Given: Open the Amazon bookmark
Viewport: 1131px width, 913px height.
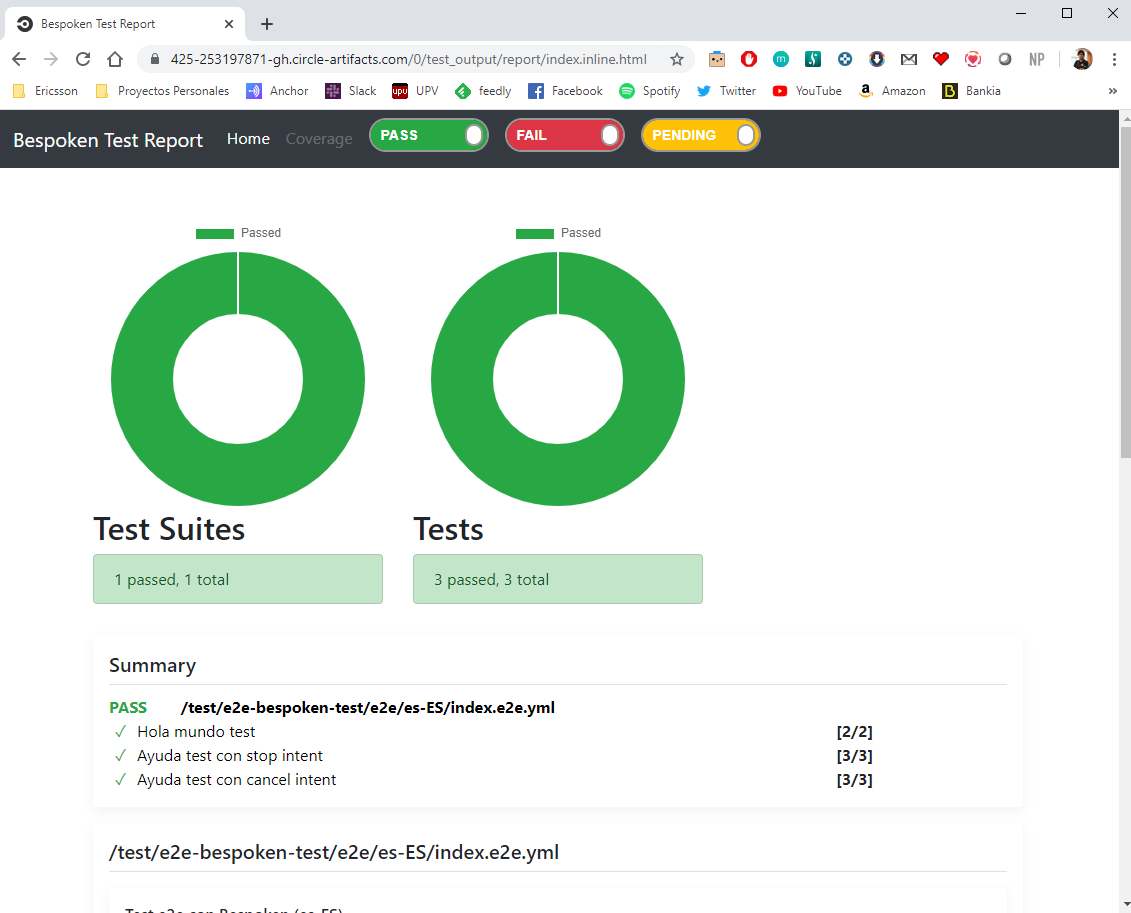Looking at the screenshot, I should [892, 91].
